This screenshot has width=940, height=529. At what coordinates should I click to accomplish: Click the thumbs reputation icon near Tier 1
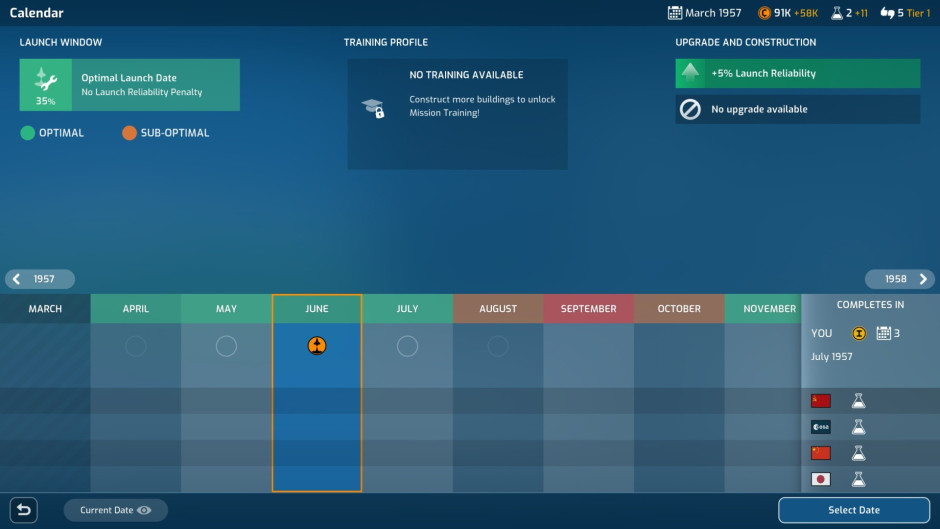[887, 13]
